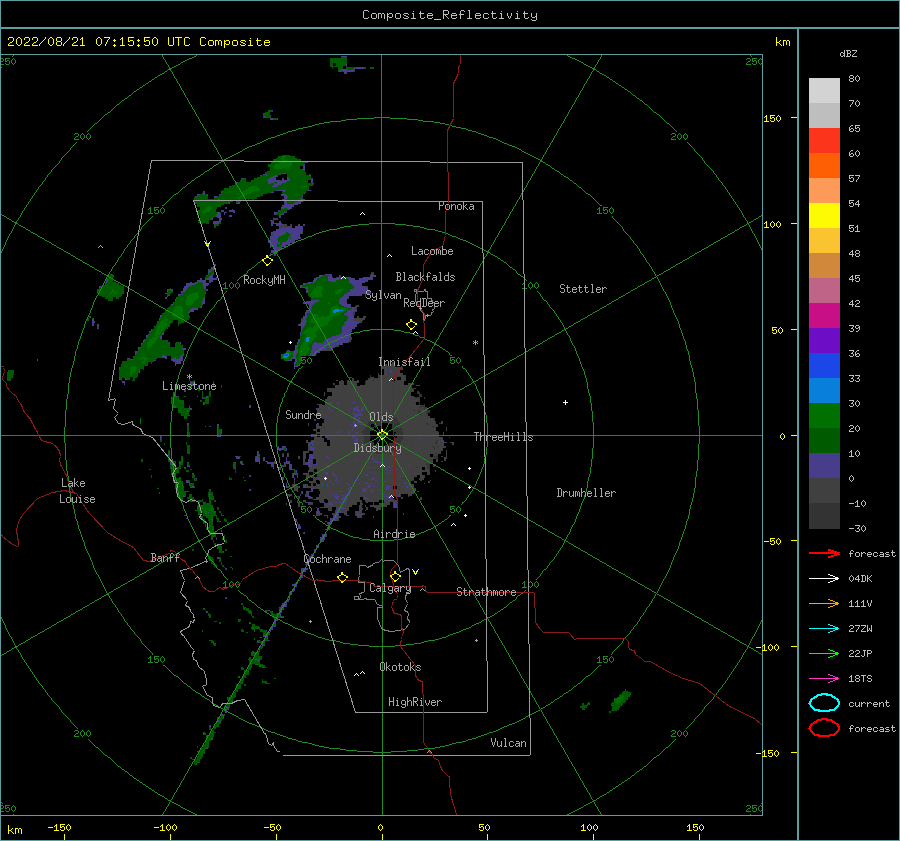Click the yellow diamond marker beside RockyMH
The height and width of the screenshot is (841, 900).
pos(267,261)
